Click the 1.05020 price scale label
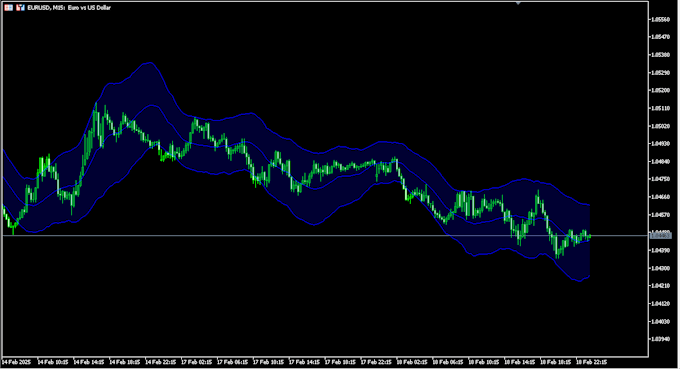The width and height of the screenshot is (680, 369). coord(661,126)
